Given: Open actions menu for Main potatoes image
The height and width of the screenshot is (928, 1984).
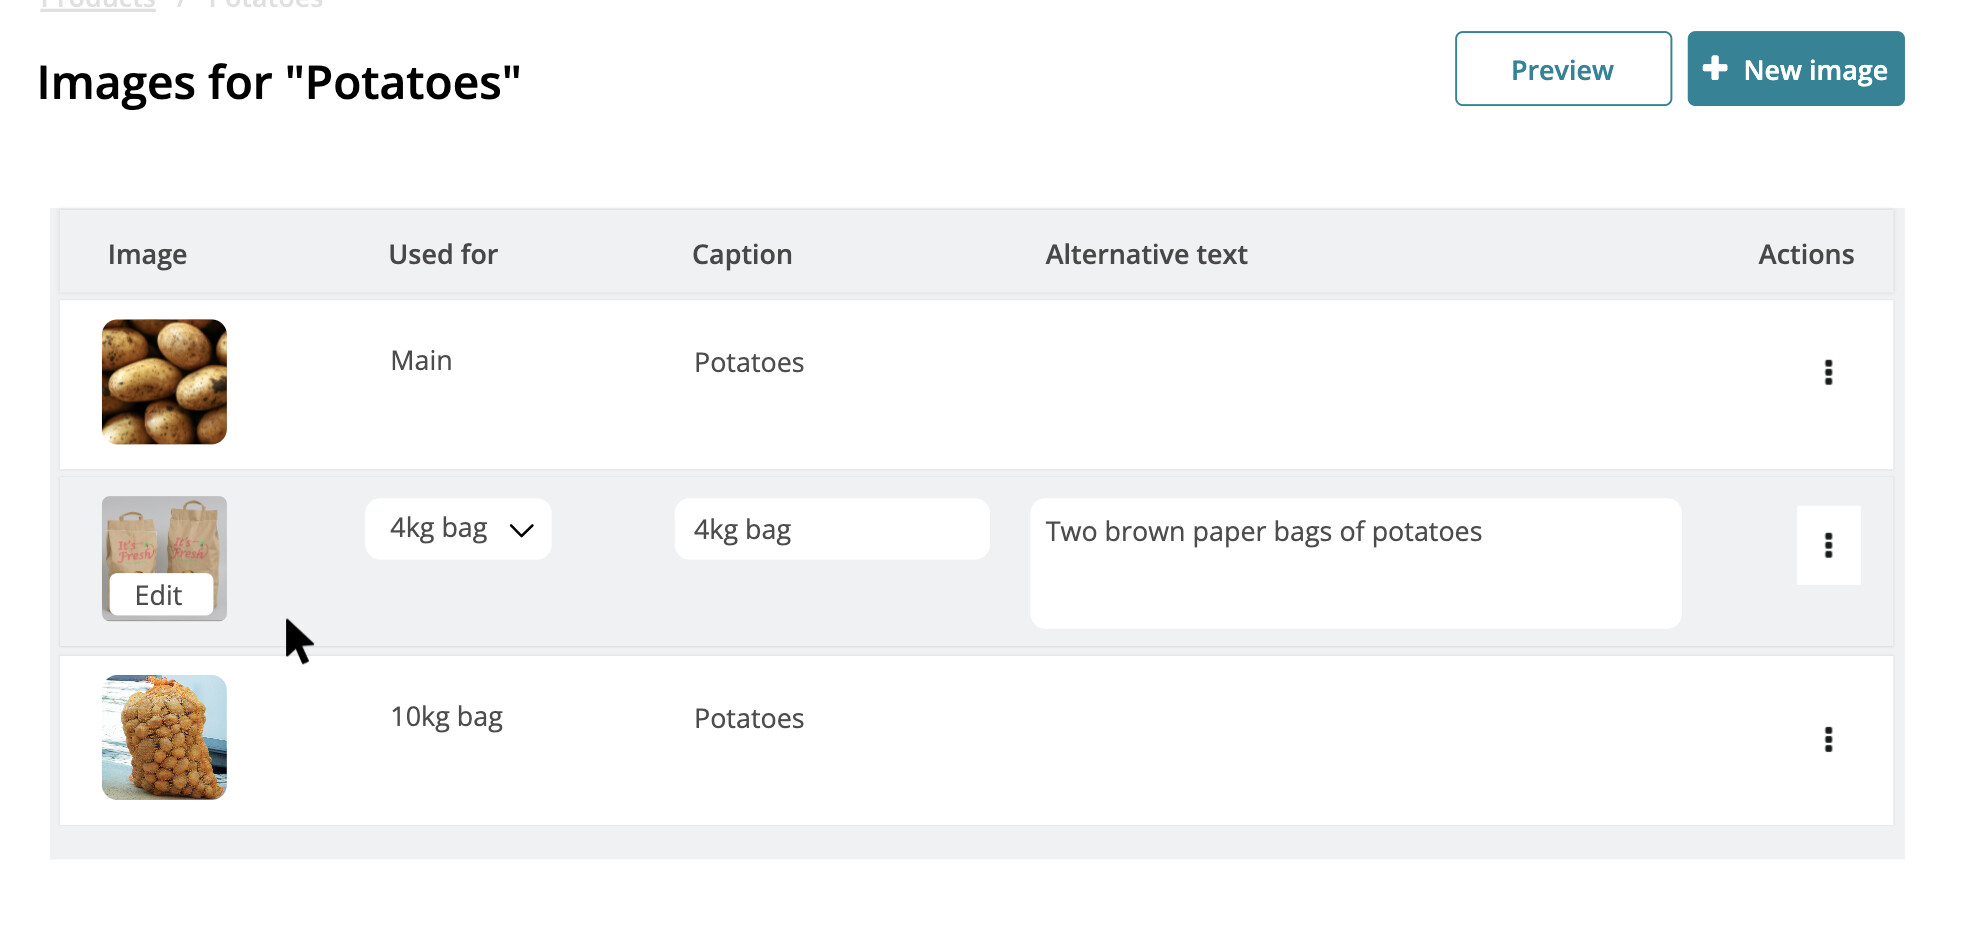Looking at the screenshot, I should tap(1828, 373).
